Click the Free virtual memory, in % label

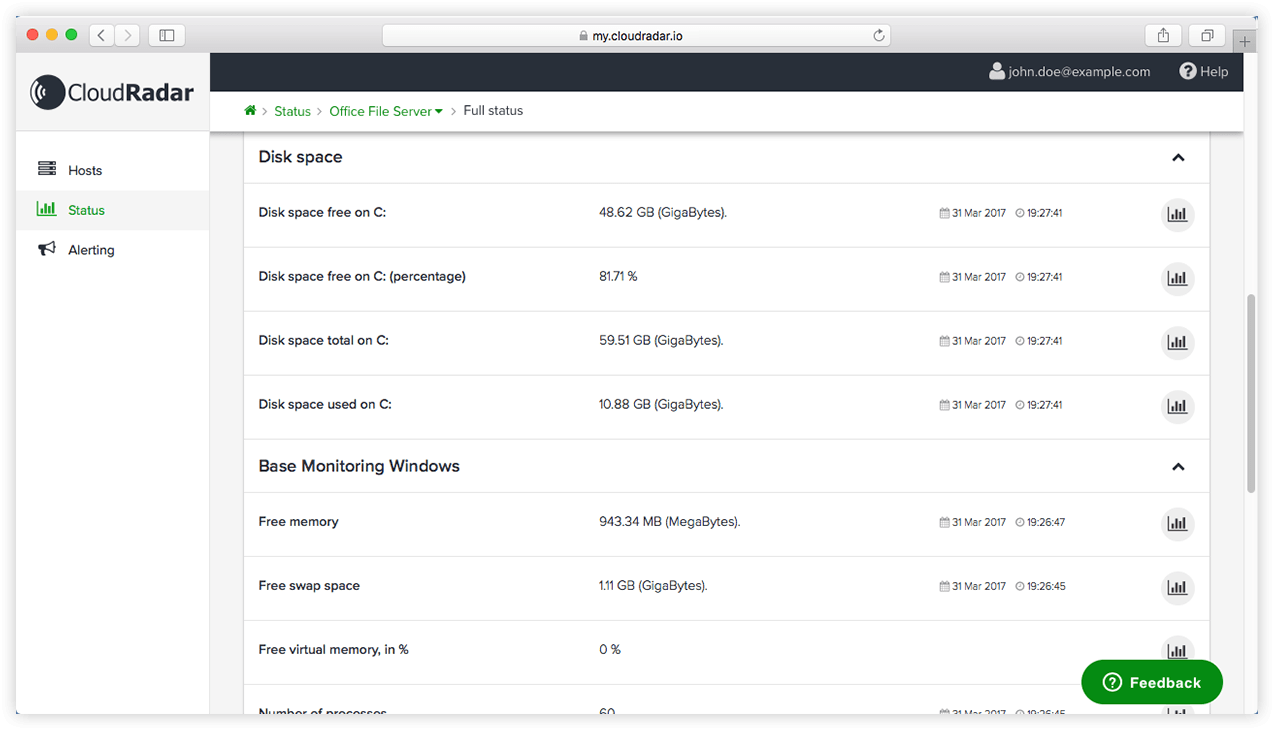333,649
